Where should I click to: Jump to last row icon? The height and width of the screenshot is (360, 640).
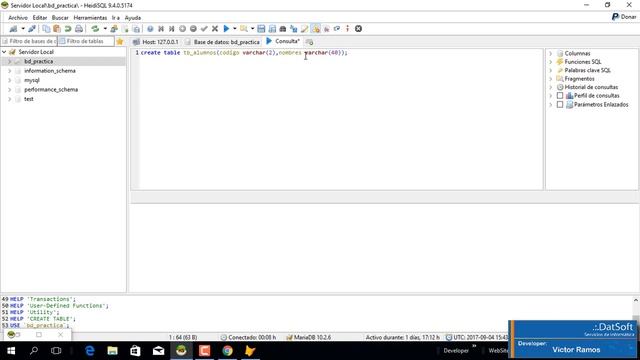(x=171, y=29)
